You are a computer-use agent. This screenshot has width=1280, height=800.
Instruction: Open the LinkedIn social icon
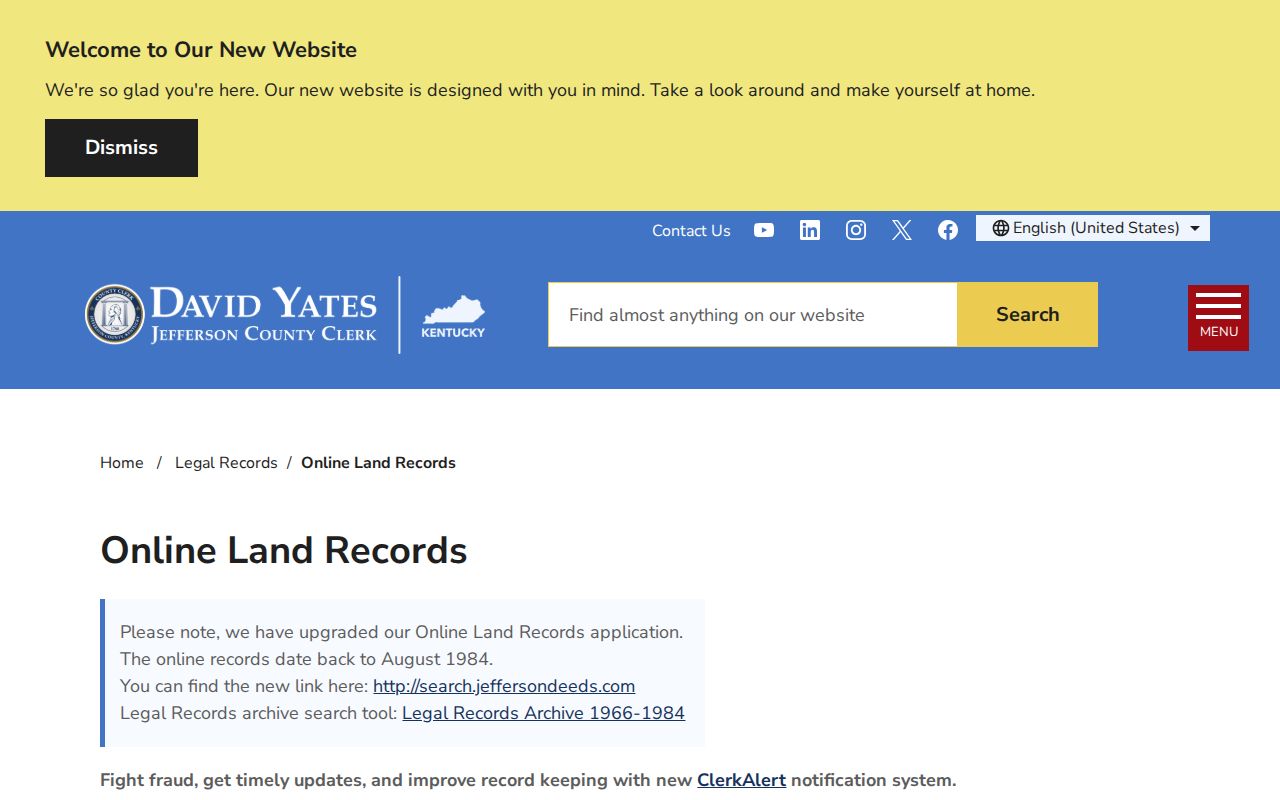(810, 230)
